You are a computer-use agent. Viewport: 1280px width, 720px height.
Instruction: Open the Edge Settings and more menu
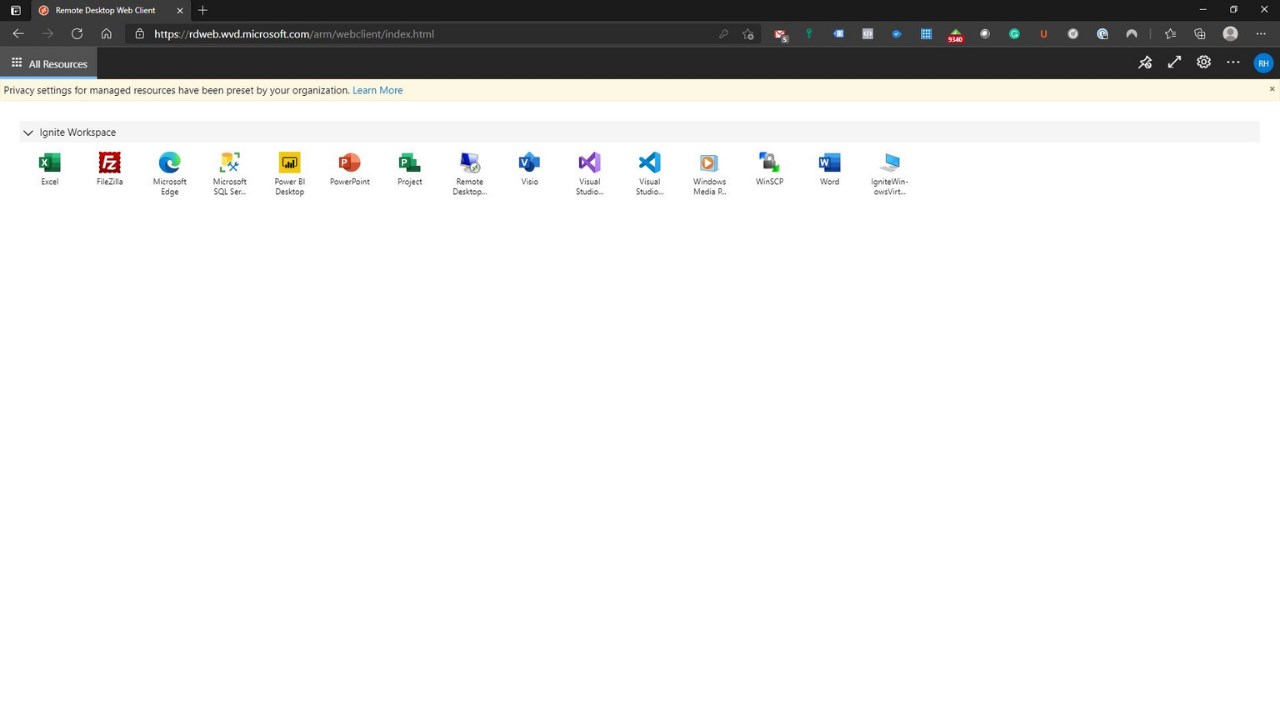(x=1260, y=33)
